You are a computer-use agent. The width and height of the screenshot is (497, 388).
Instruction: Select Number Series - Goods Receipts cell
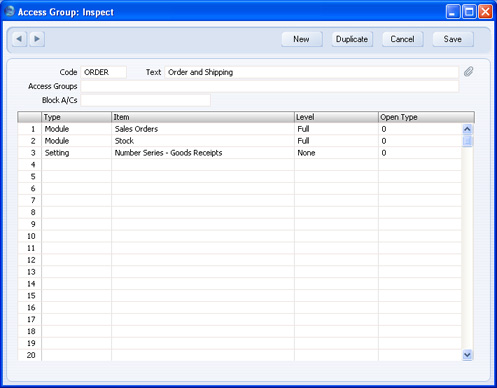pyautogui.click(x=203, y=153)
